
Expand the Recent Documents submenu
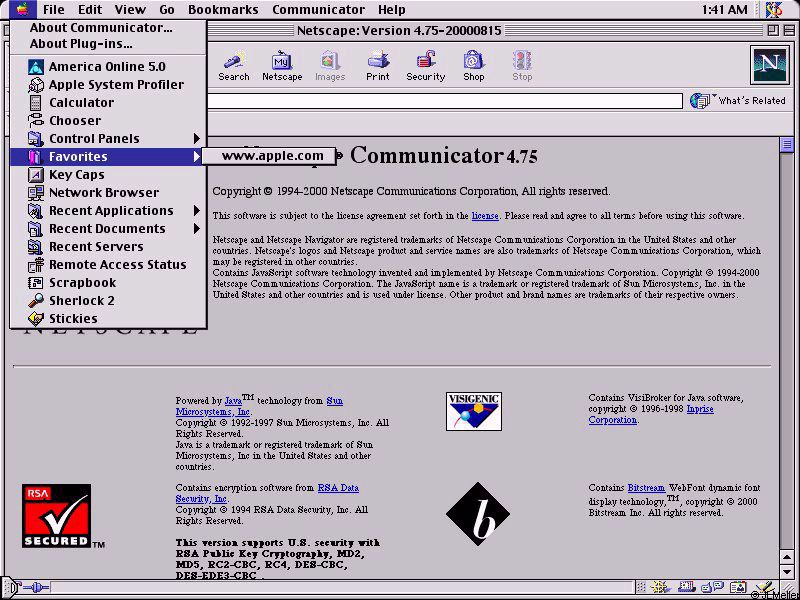pyautogui.click(x=108, y=229)
